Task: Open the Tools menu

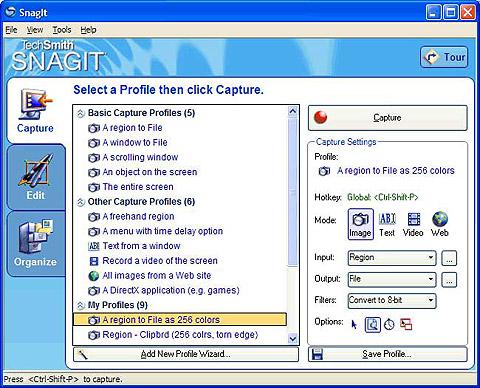Action: point(62,30)
